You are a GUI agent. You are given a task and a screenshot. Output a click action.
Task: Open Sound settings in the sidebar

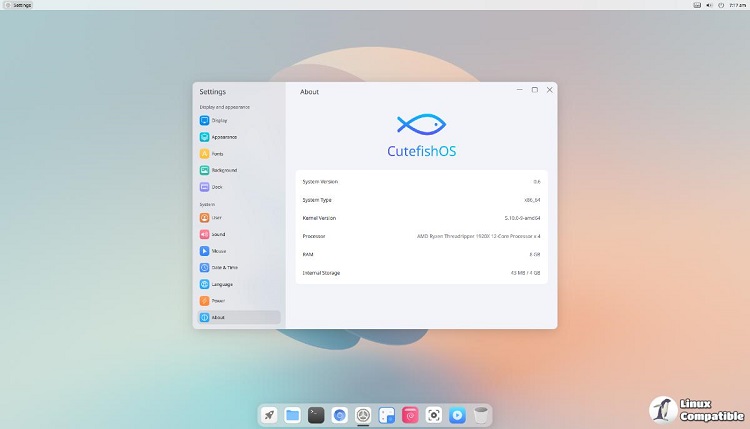click(218, 234)
